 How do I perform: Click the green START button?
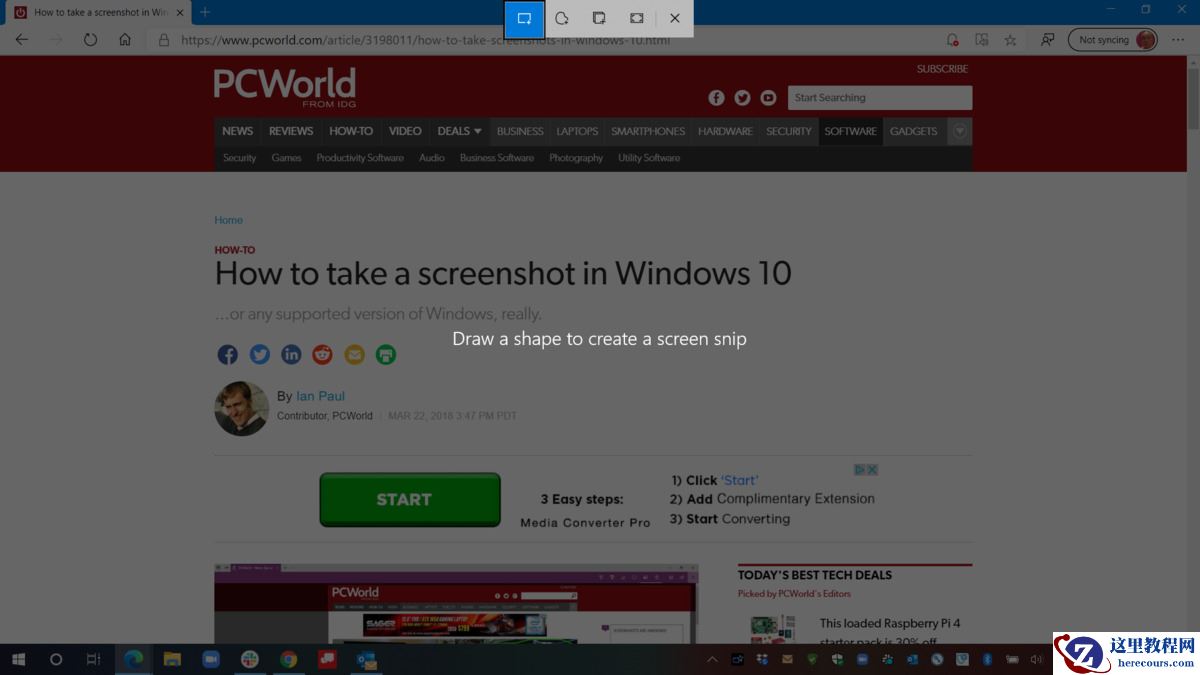tap(409, 499)
